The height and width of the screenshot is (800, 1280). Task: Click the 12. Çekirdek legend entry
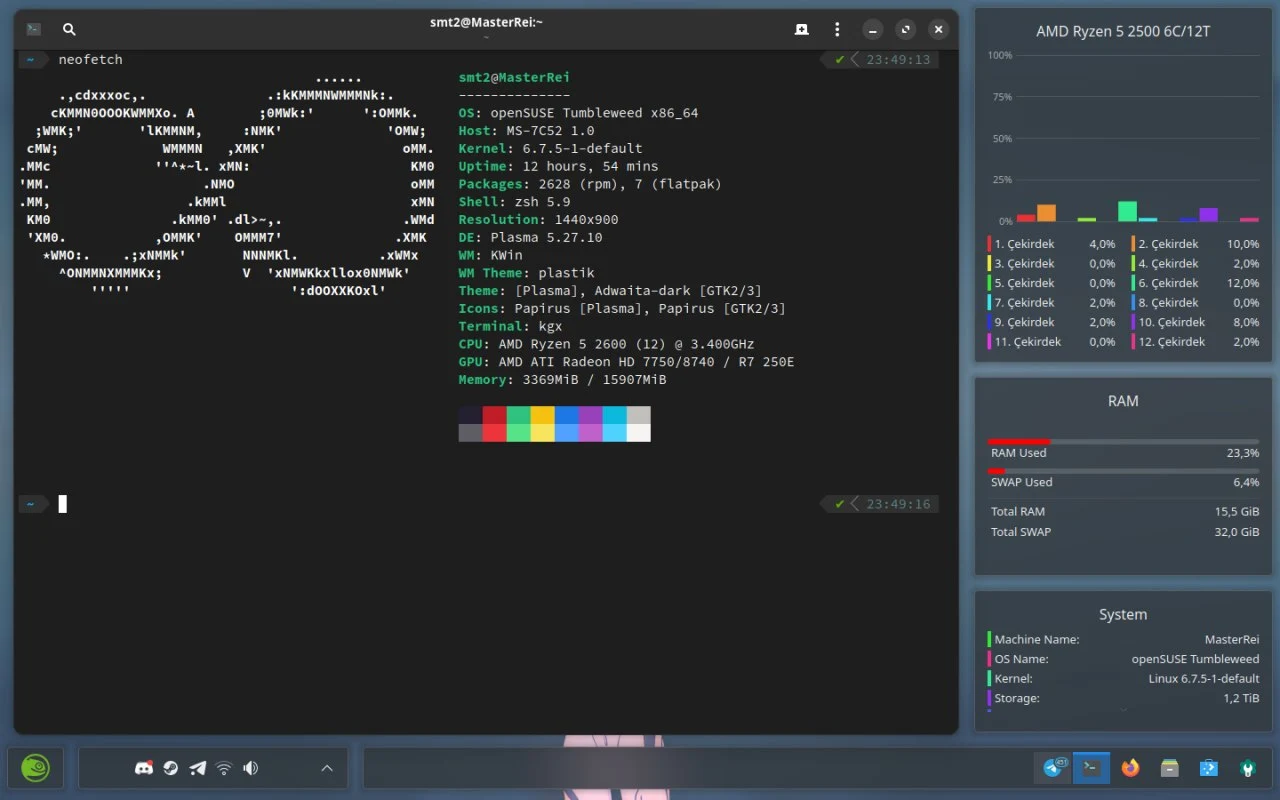click(x=1196, y=342)
